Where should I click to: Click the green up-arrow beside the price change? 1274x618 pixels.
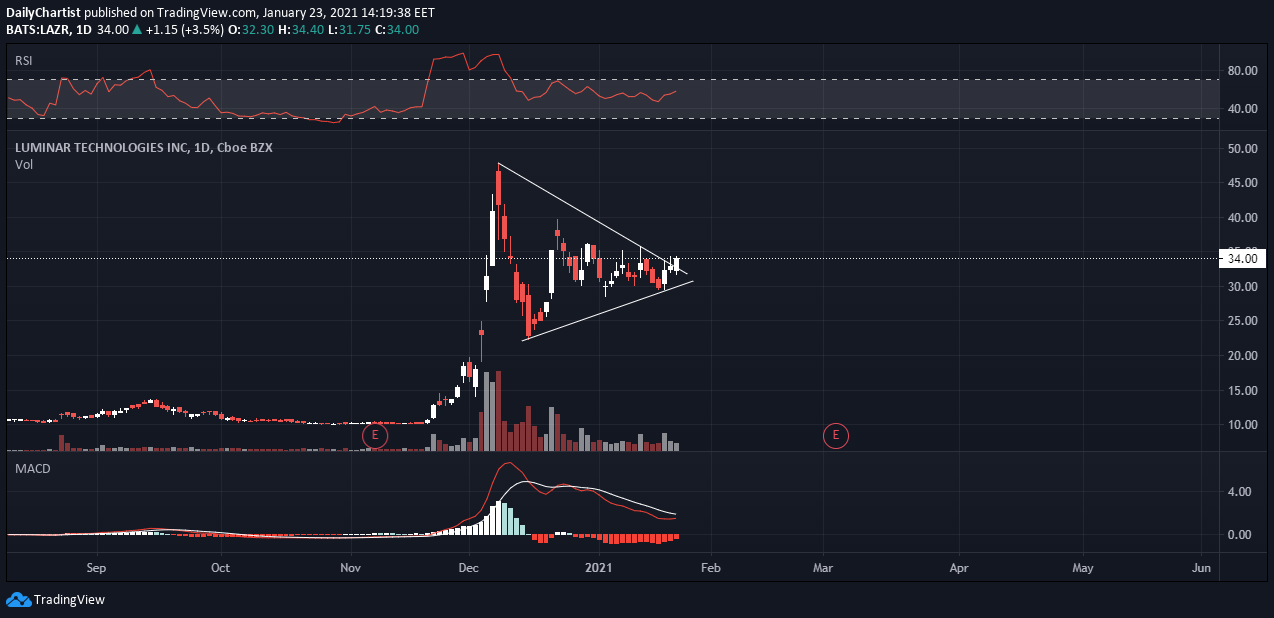pyautogui.click(x=137, y=30)
